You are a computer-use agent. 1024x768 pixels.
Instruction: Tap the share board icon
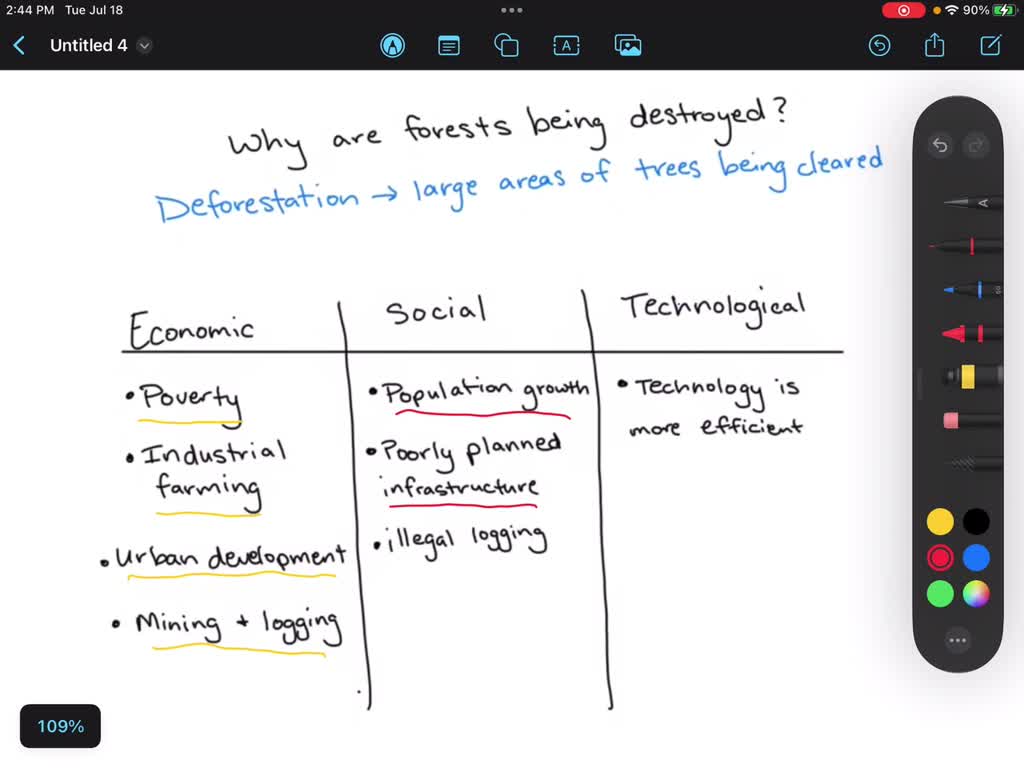tap(935, 45)
